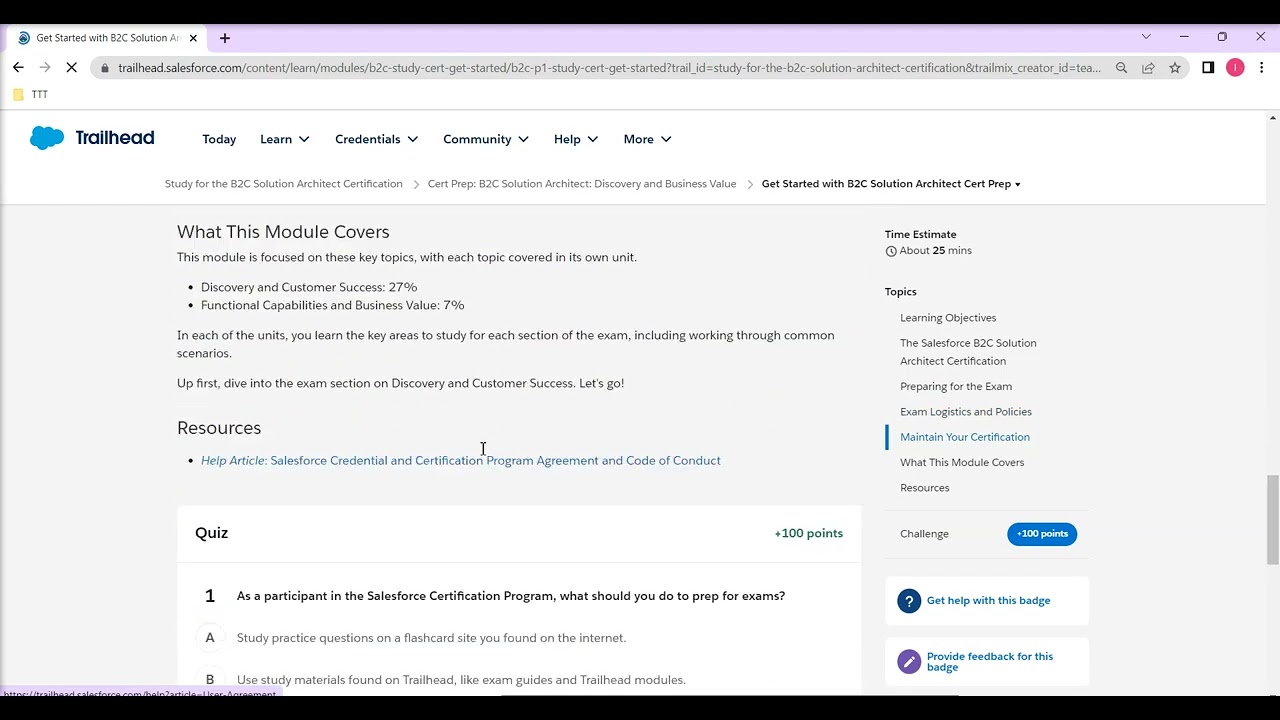Viewport: 1280px width, 720px height.
Task: Click the Get help question mark icon
Action: point(909,601)
